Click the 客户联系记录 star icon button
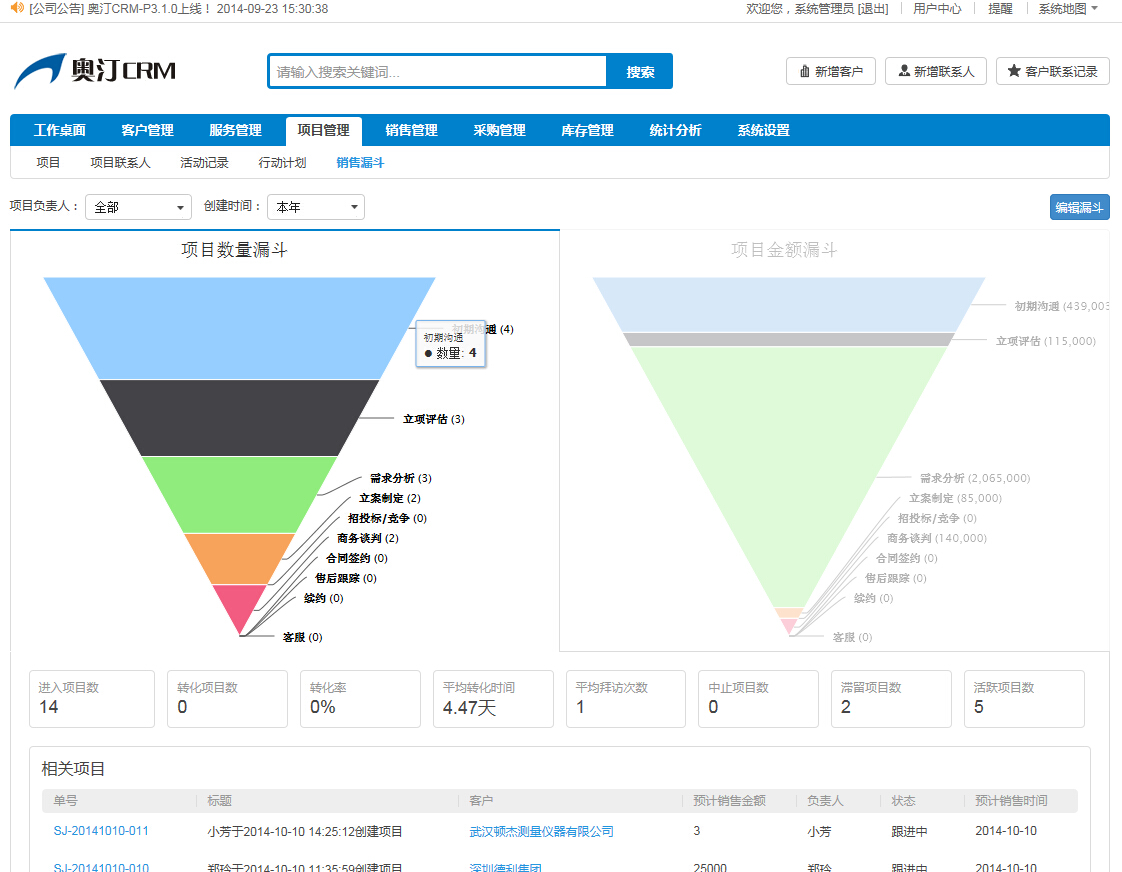 [x=1052, y=71]
